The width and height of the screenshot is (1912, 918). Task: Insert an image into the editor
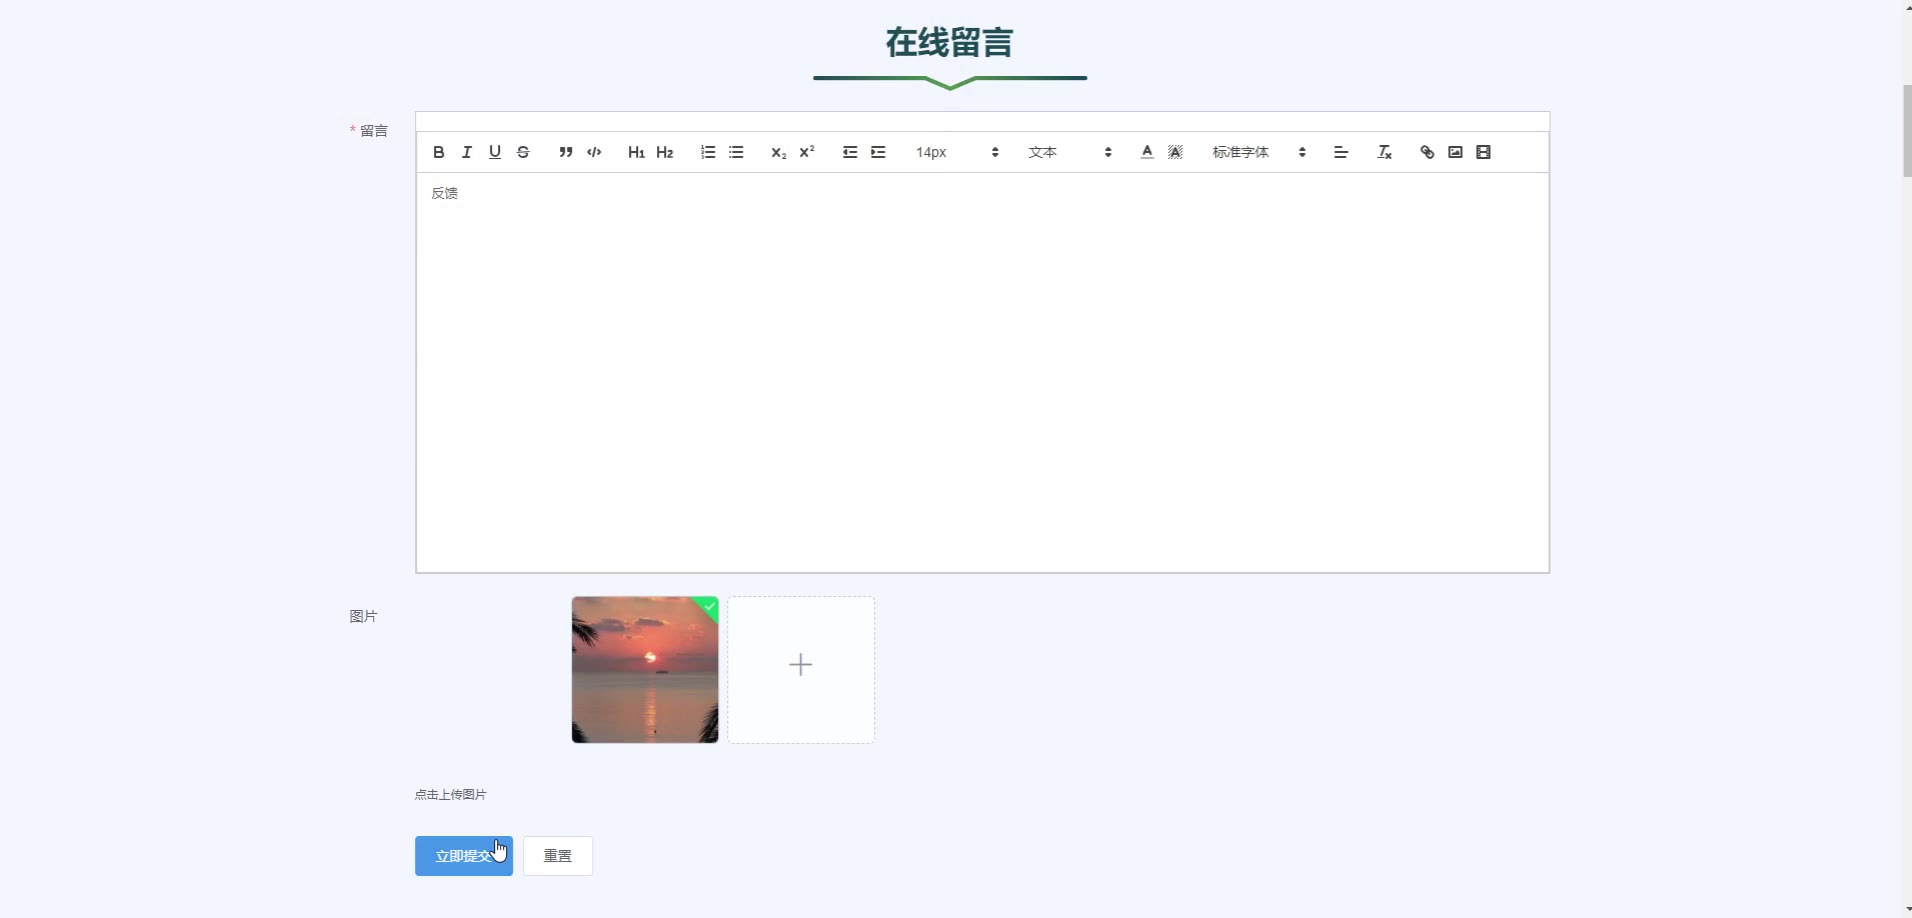pos(1455,152)
